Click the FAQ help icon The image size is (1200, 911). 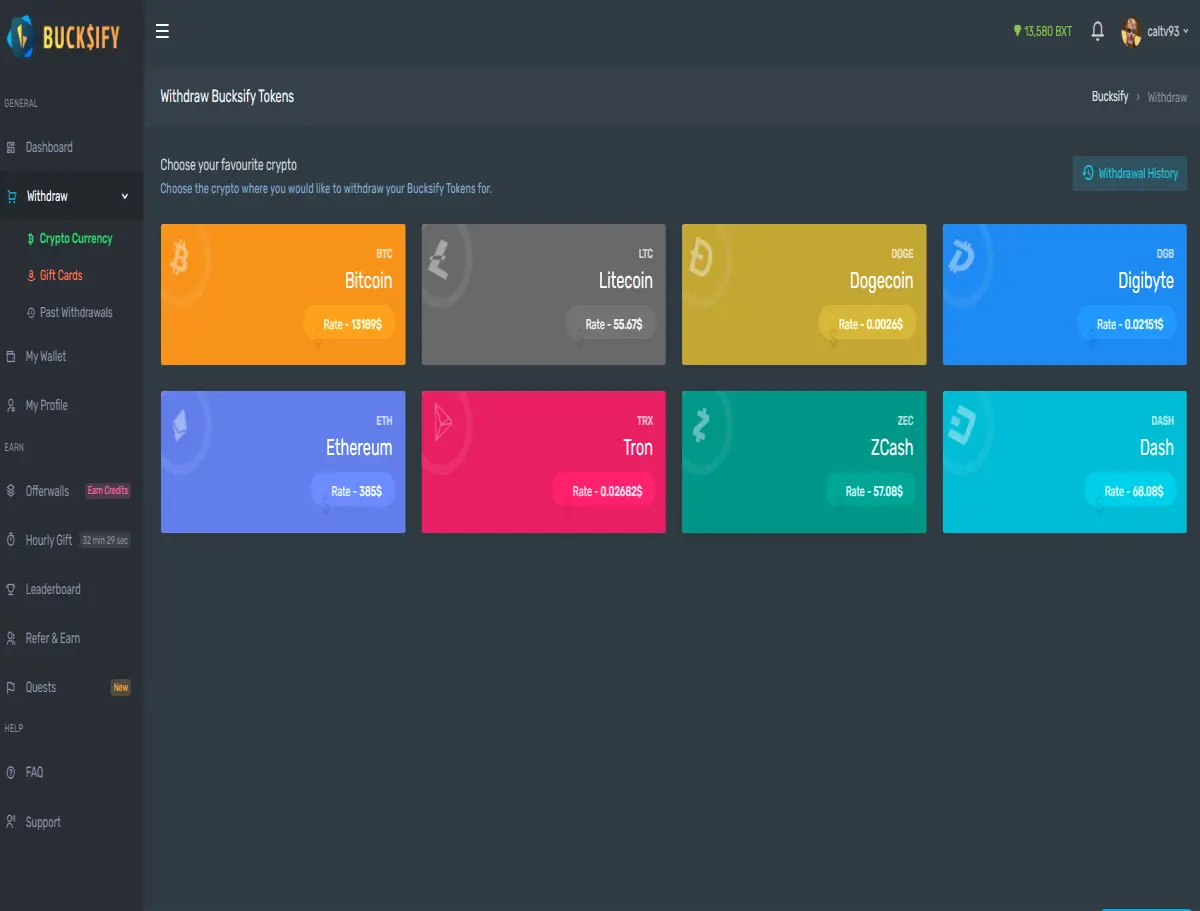coord(11,772)
